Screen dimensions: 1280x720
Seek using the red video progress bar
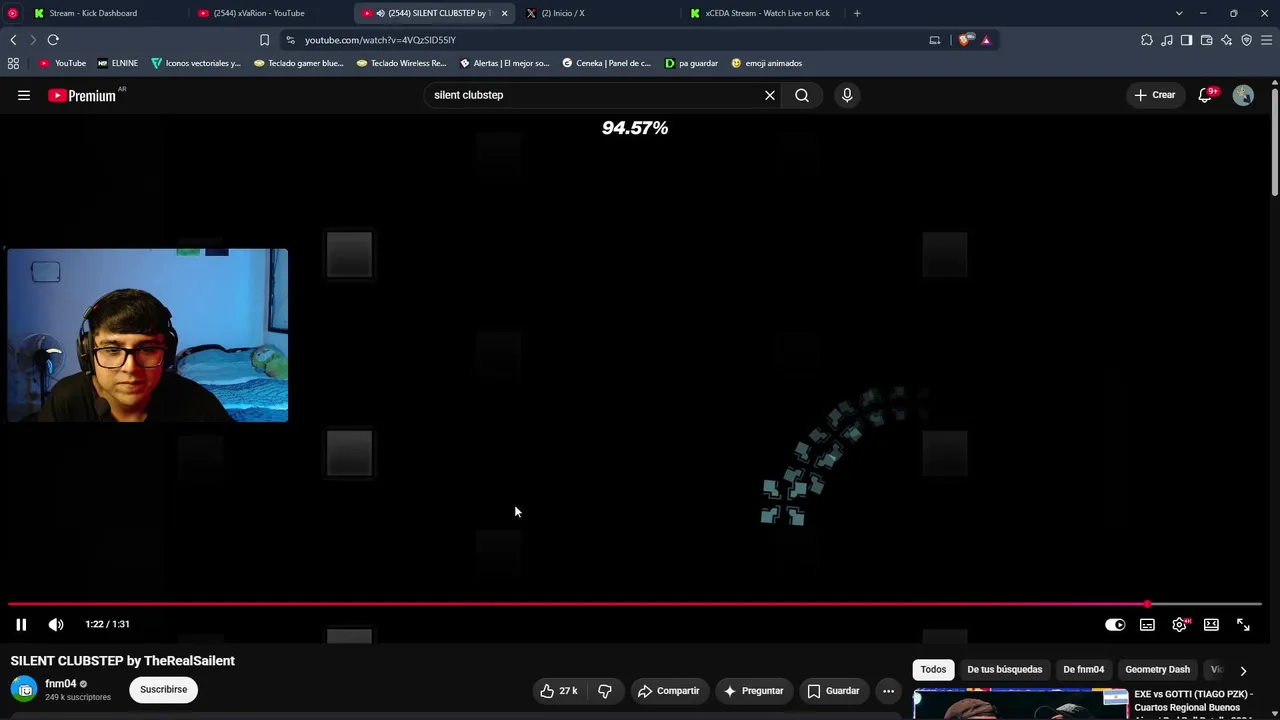[x=635, y=604]
